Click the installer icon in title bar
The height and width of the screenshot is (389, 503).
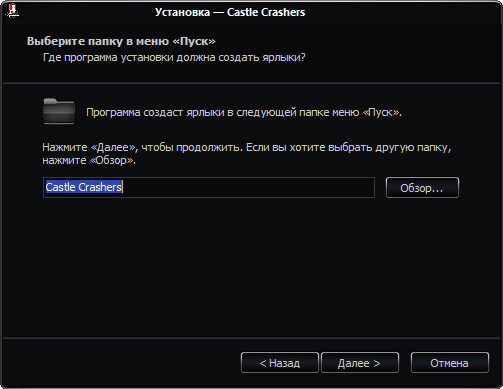pyautogui.click(x=13, y=11)
